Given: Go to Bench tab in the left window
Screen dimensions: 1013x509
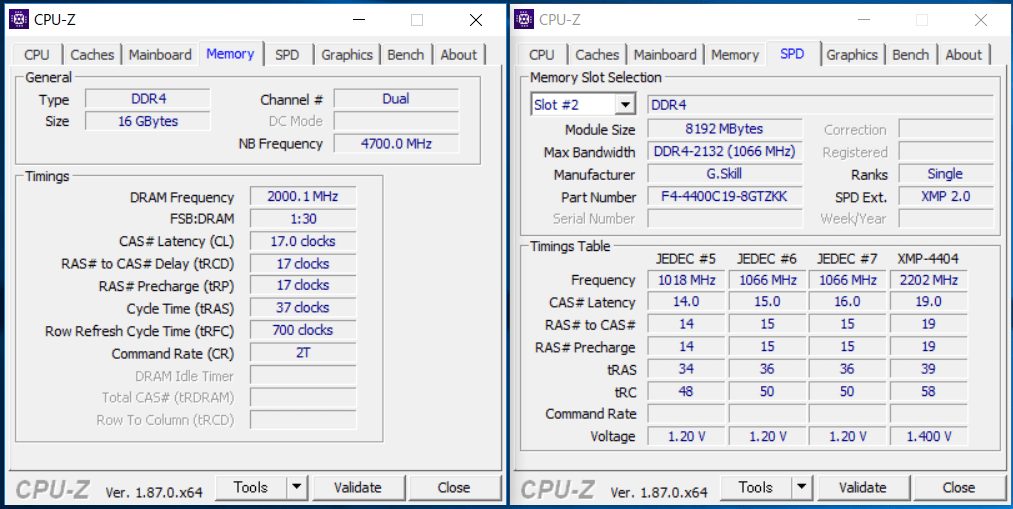Looking at the screenshot, I should pyautogui.click(x=406, y=55).
